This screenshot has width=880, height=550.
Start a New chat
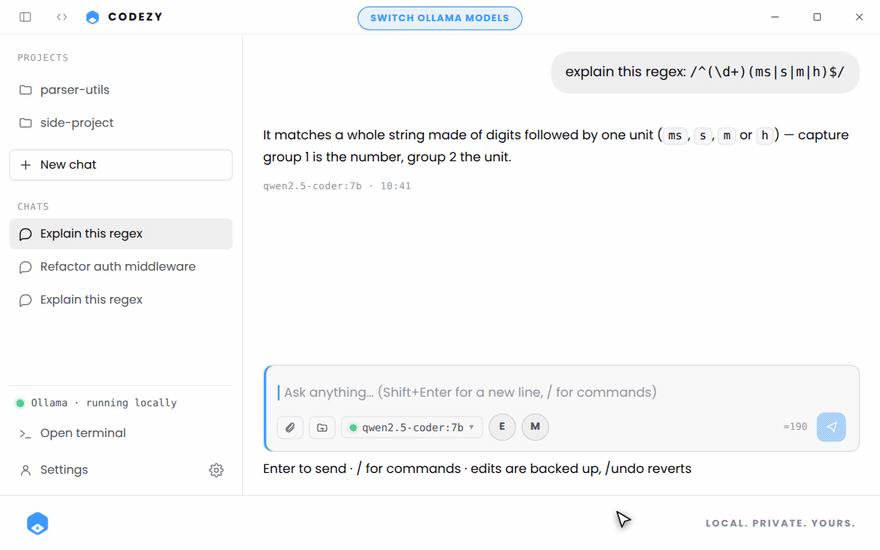click(x=121, y=165)
